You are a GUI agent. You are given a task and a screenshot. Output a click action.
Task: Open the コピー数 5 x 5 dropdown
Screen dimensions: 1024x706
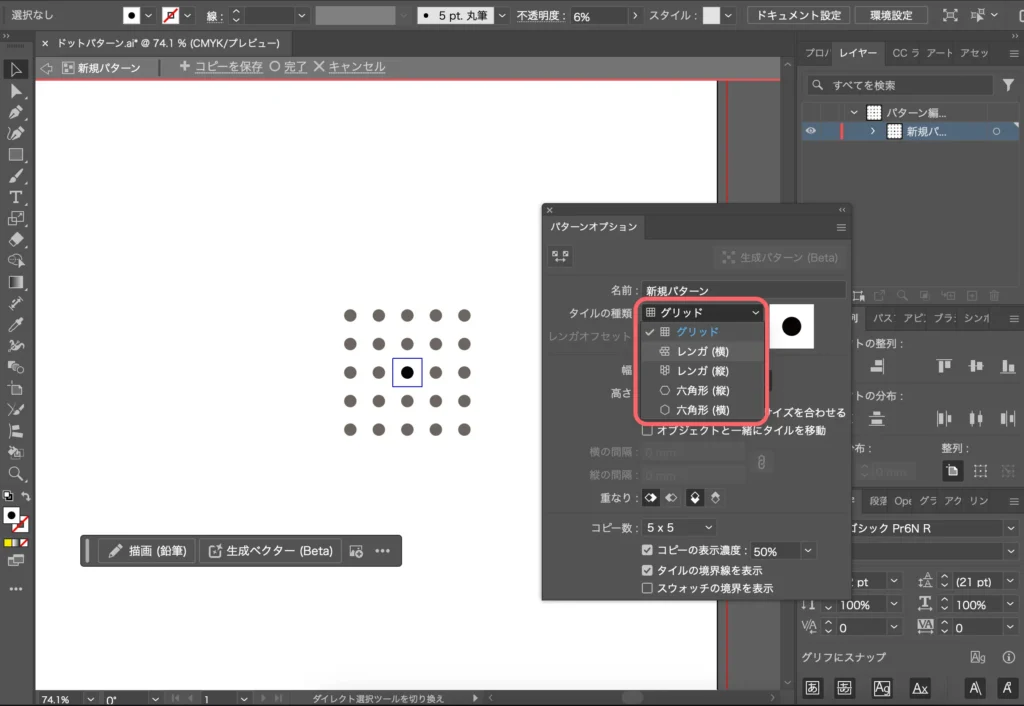click(680, 527)
